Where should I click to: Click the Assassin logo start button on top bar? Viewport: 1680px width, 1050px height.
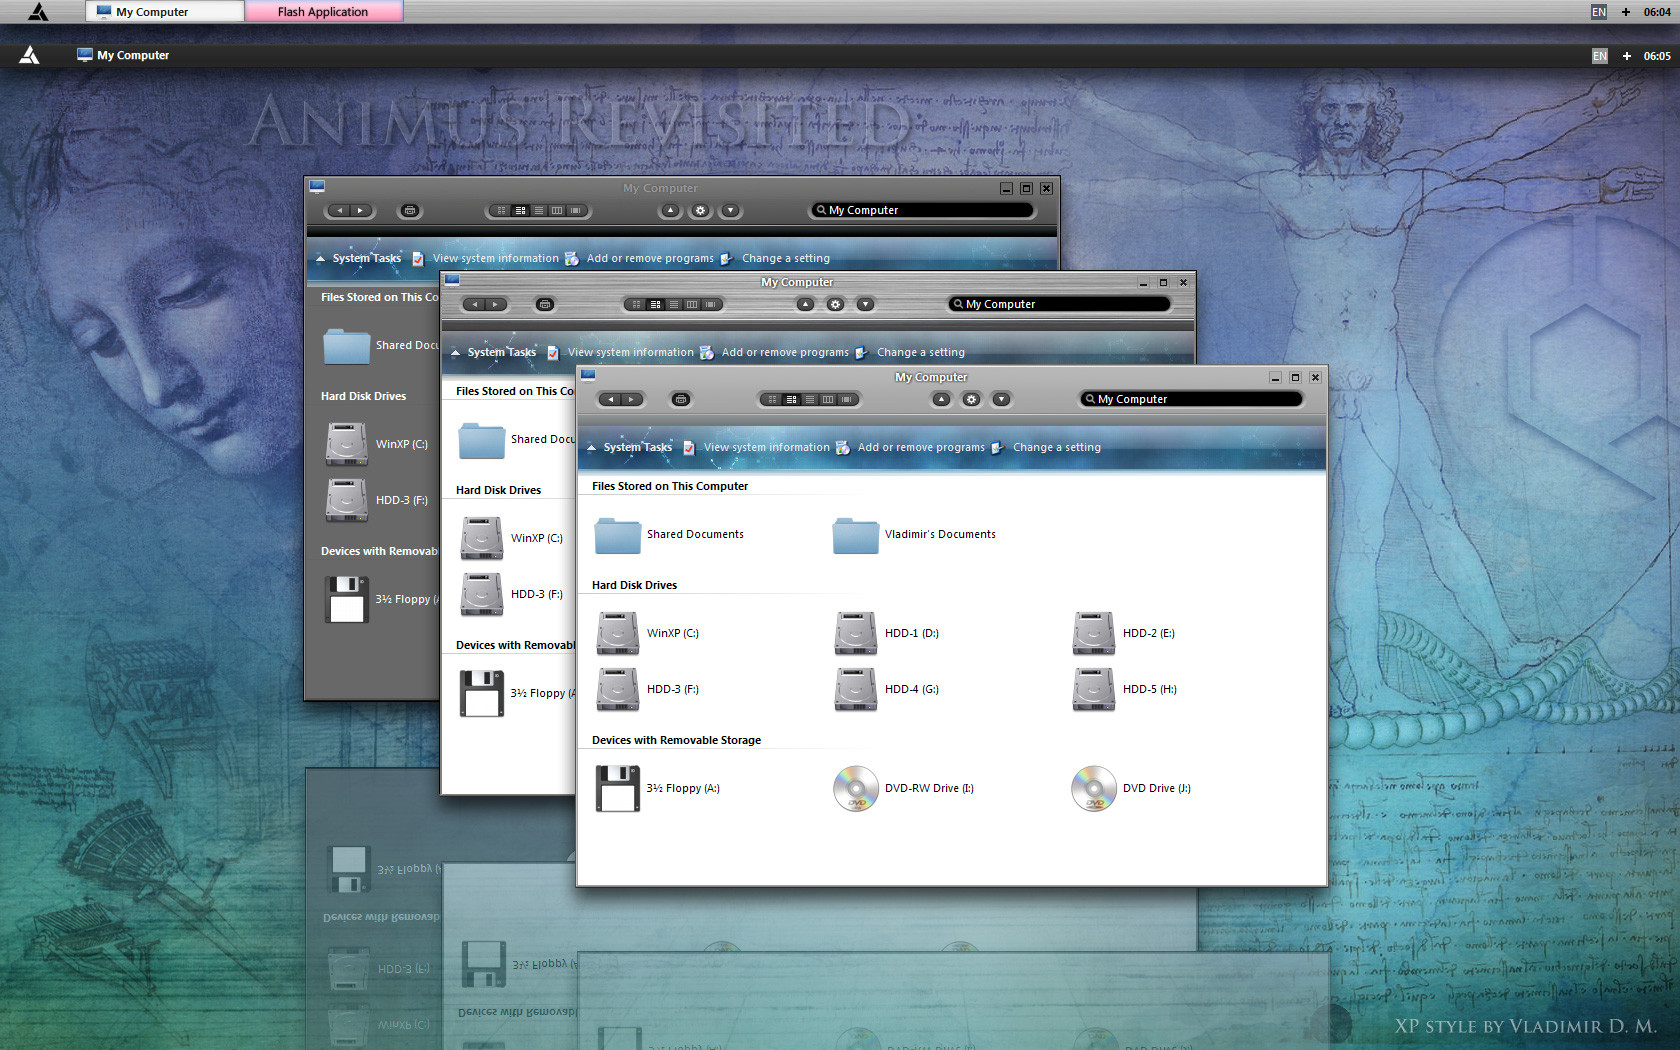click(x=38, y=12)
